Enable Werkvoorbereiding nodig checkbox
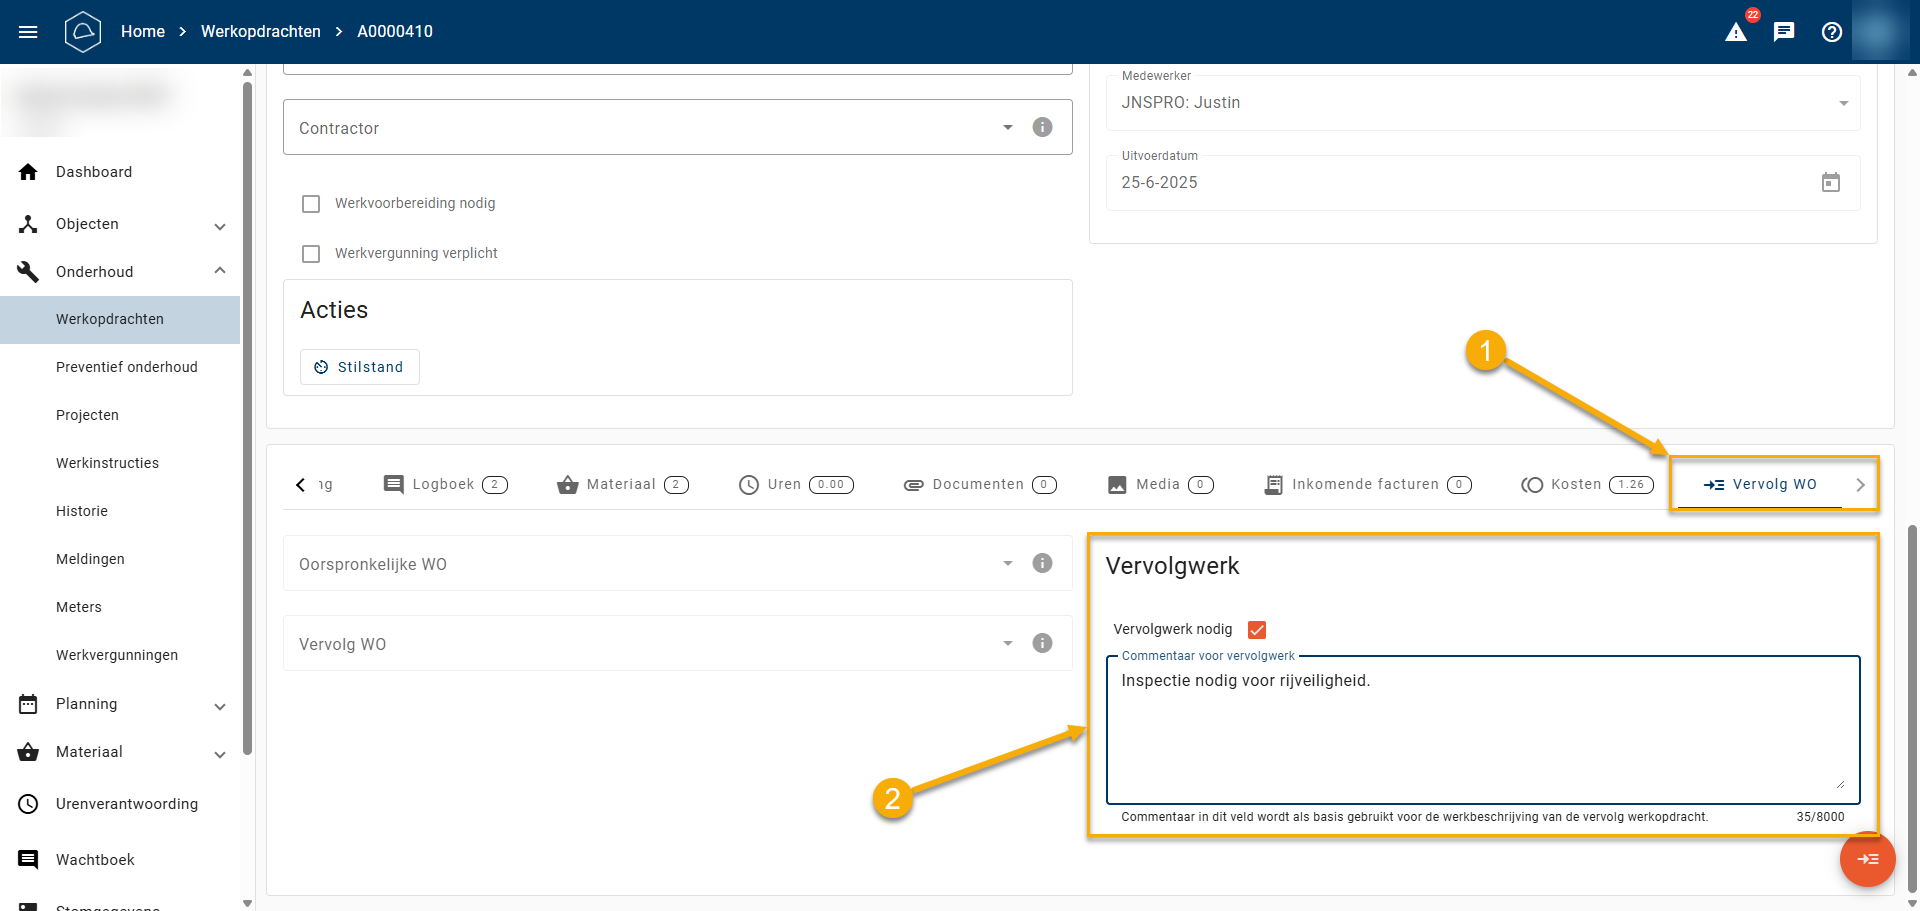1920x911 pixels. click(311, 204)
